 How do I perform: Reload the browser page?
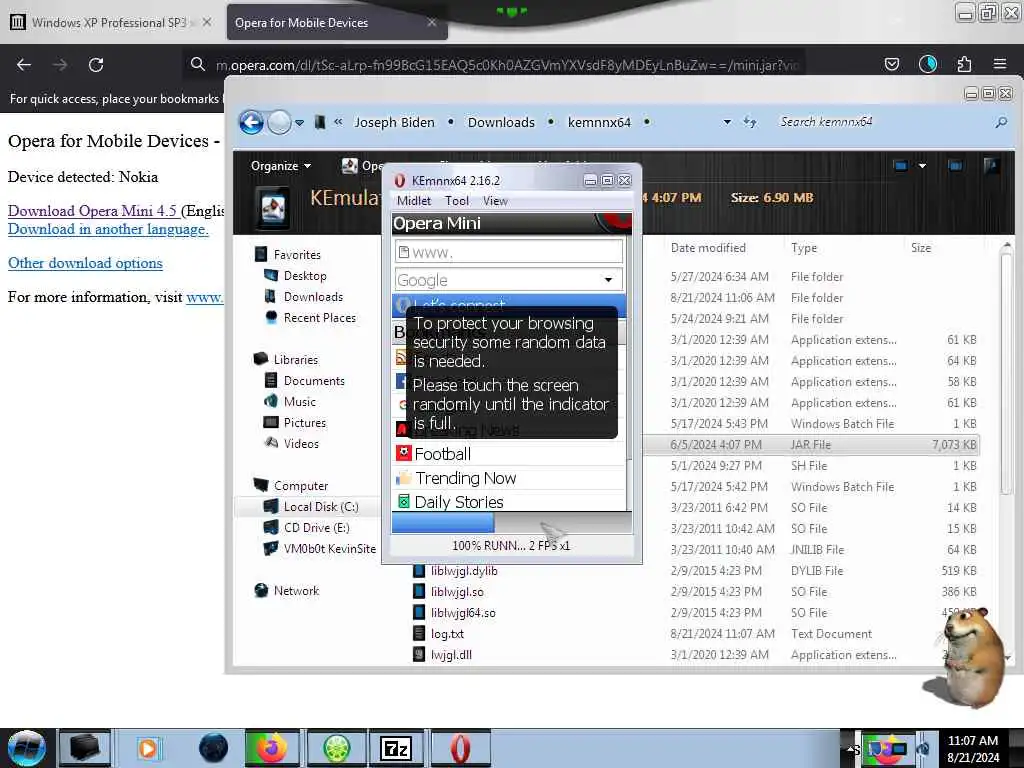click(x=96, y=64)
